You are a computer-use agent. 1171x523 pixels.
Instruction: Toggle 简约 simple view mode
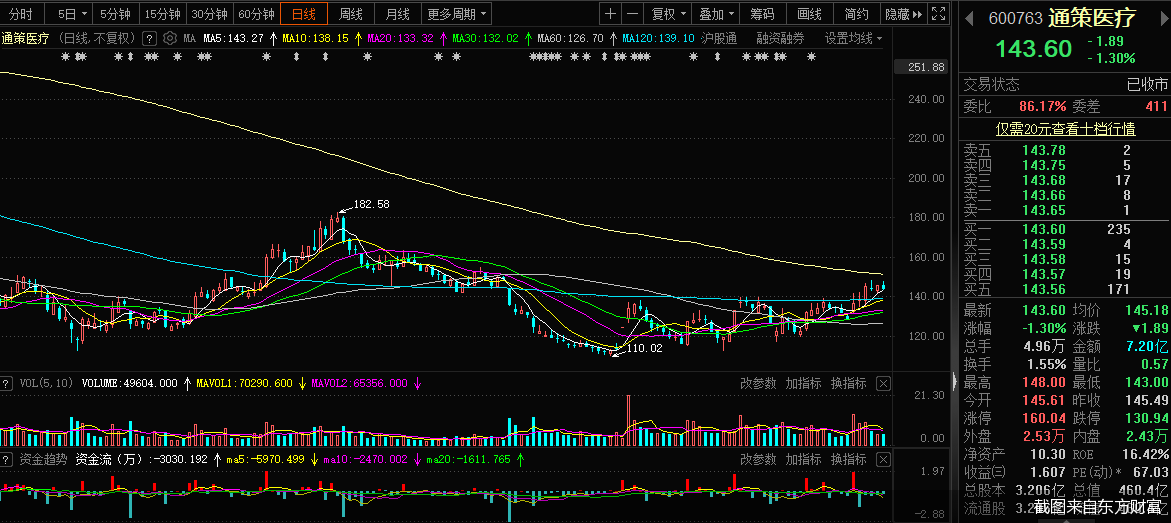856,14
